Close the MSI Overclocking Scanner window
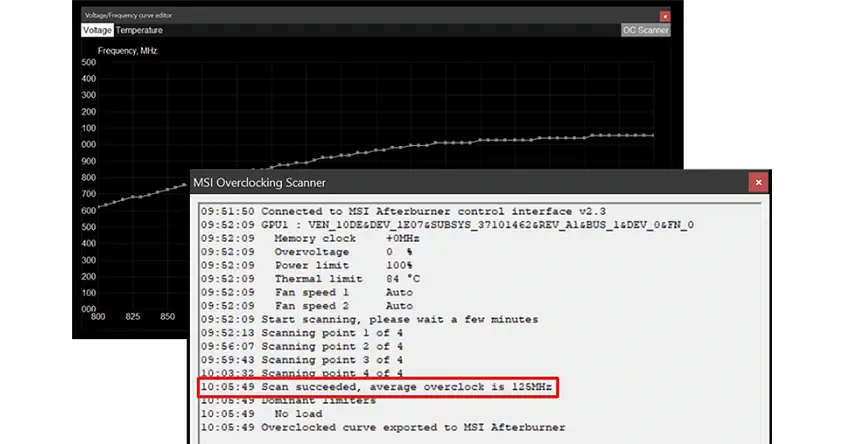This screenshot has height=444, width=844. (758, 182)
